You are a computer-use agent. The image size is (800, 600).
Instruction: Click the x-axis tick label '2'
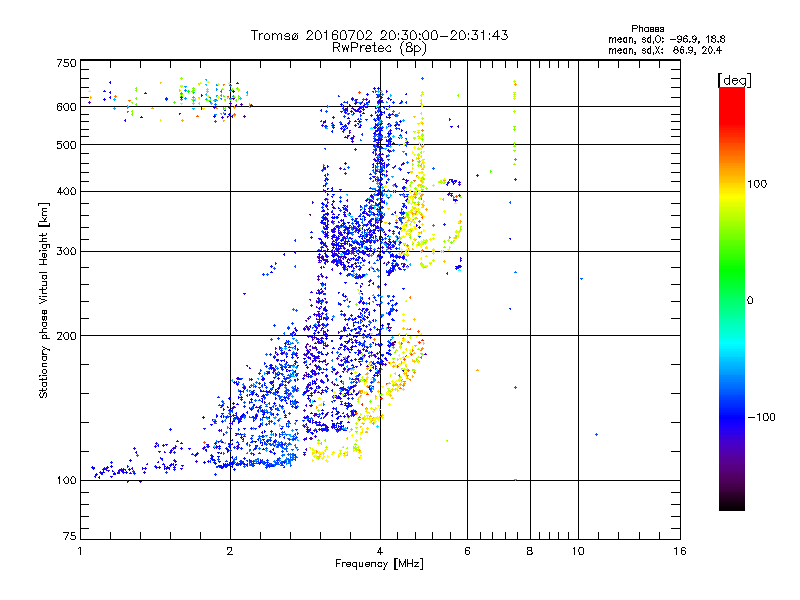230,551
